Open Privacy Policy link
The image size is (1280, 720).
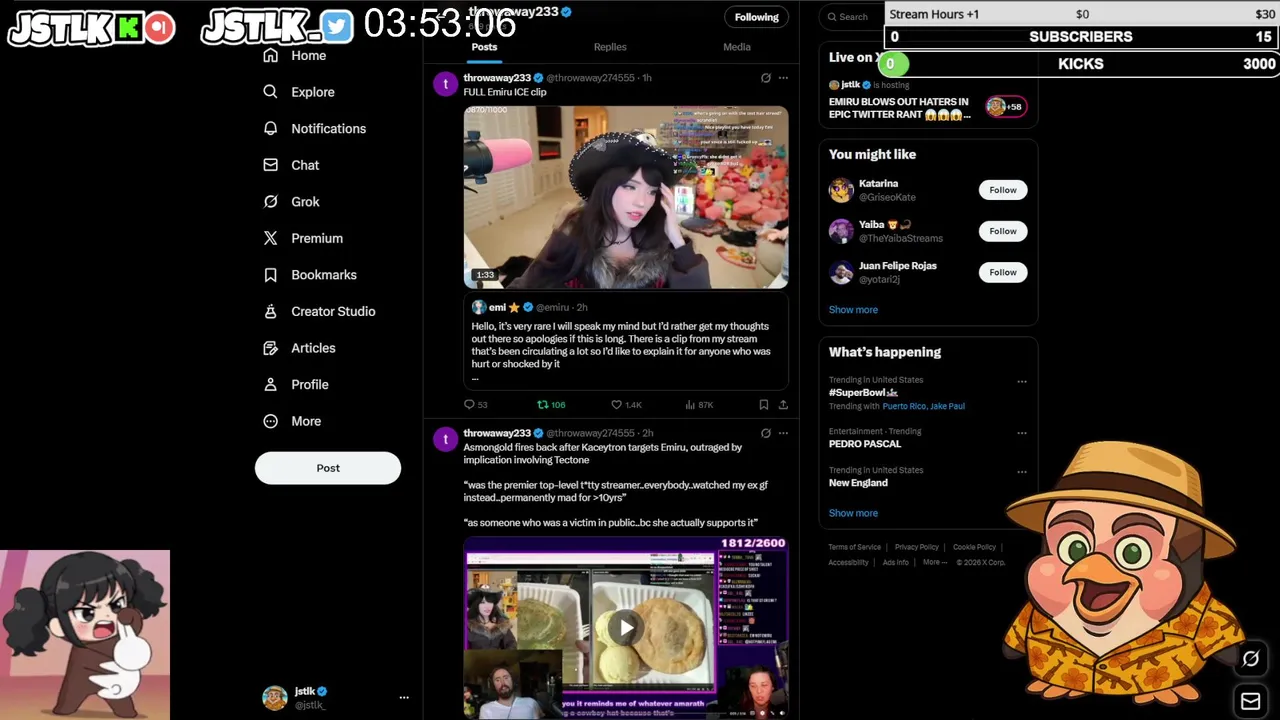916,547
